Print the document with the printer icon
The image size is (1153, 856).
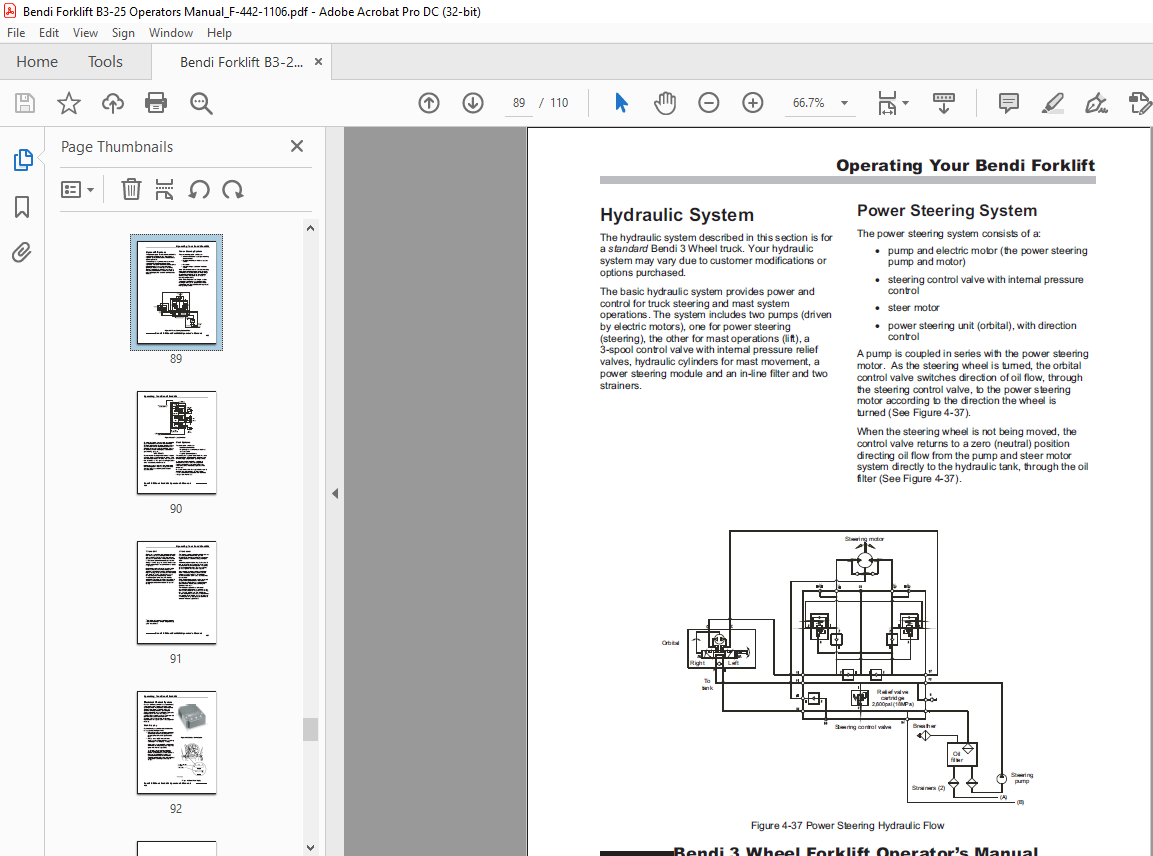[x=156, y=103]
